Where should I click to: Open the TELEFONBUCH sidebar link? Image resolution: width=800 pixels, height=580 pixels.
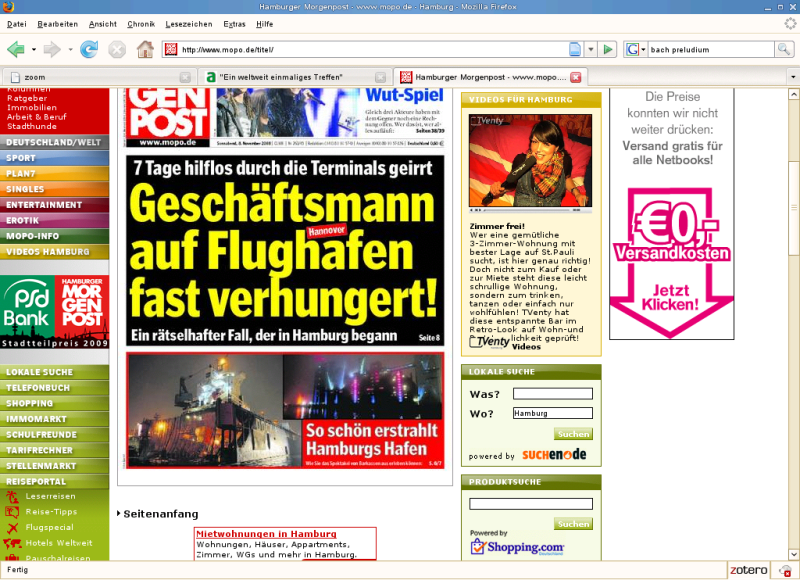[x=54, y=388]
